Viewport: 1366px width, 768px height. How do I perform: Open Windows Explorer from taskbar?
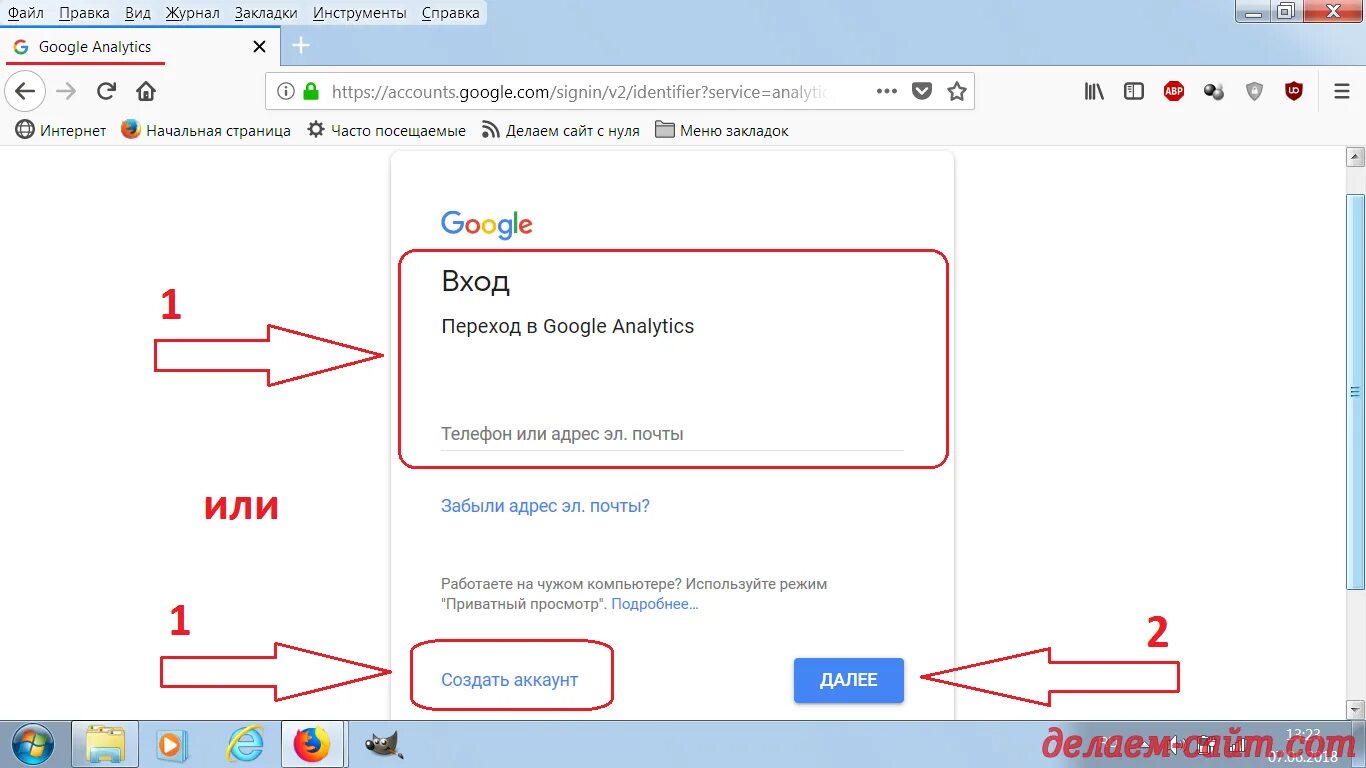(x=104, y=744)
